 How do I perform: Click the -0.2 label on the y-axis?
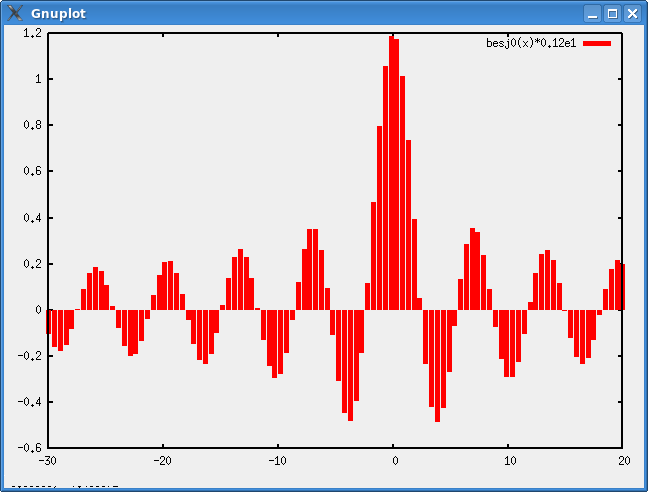coord(30,356)
